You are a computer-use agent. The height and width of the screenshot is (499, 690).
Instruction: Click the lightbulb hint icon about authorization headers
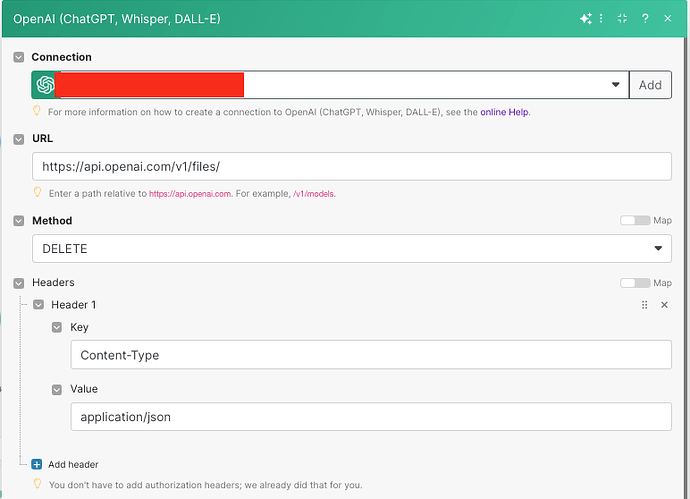[37, 484]
